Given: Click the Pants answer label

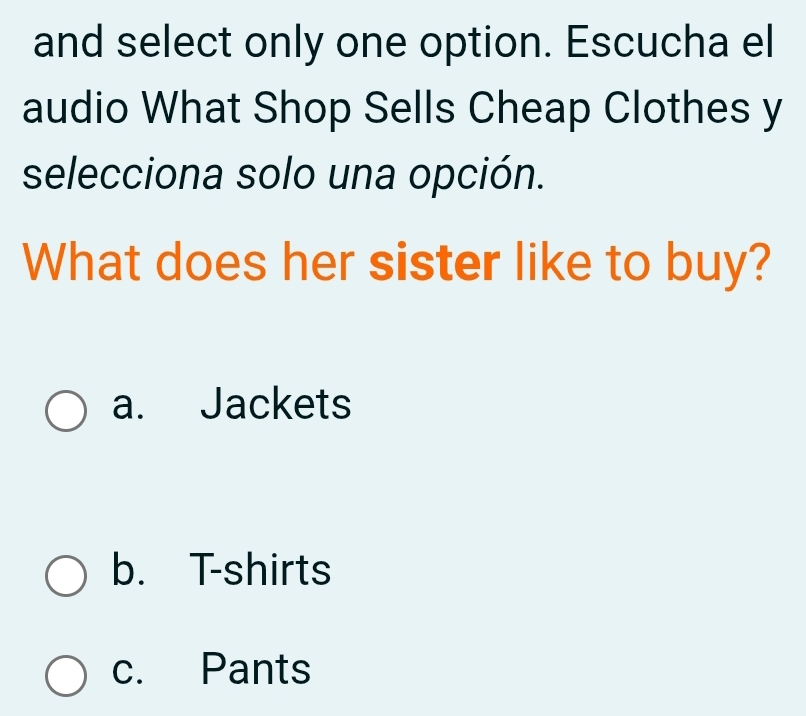Looking at the screenshot, I should pos(257,671).
